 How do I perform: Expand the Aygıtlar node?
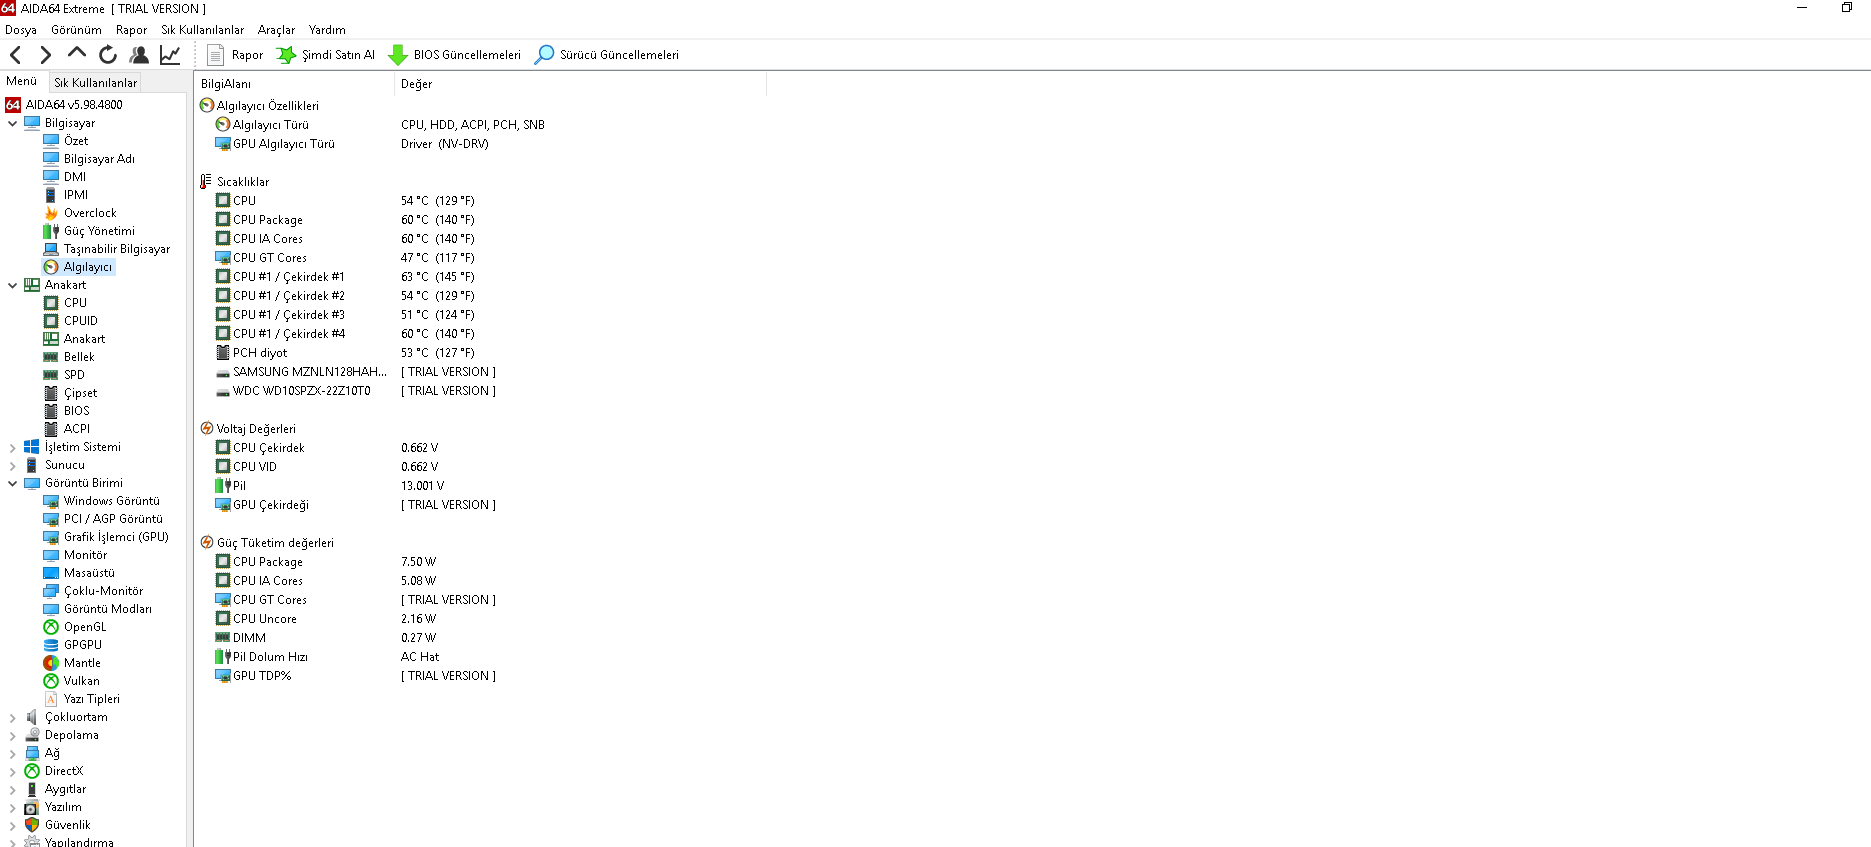[12, 790]
